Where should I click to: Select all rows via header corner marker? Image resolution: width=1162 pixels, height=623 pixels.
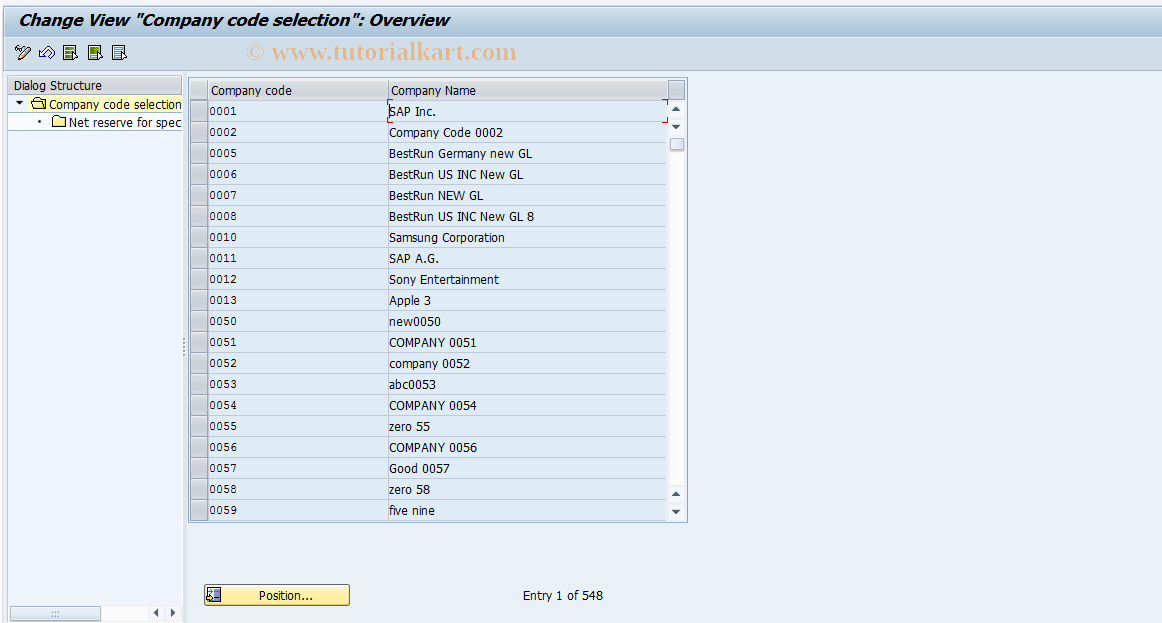tap(199, 90)
